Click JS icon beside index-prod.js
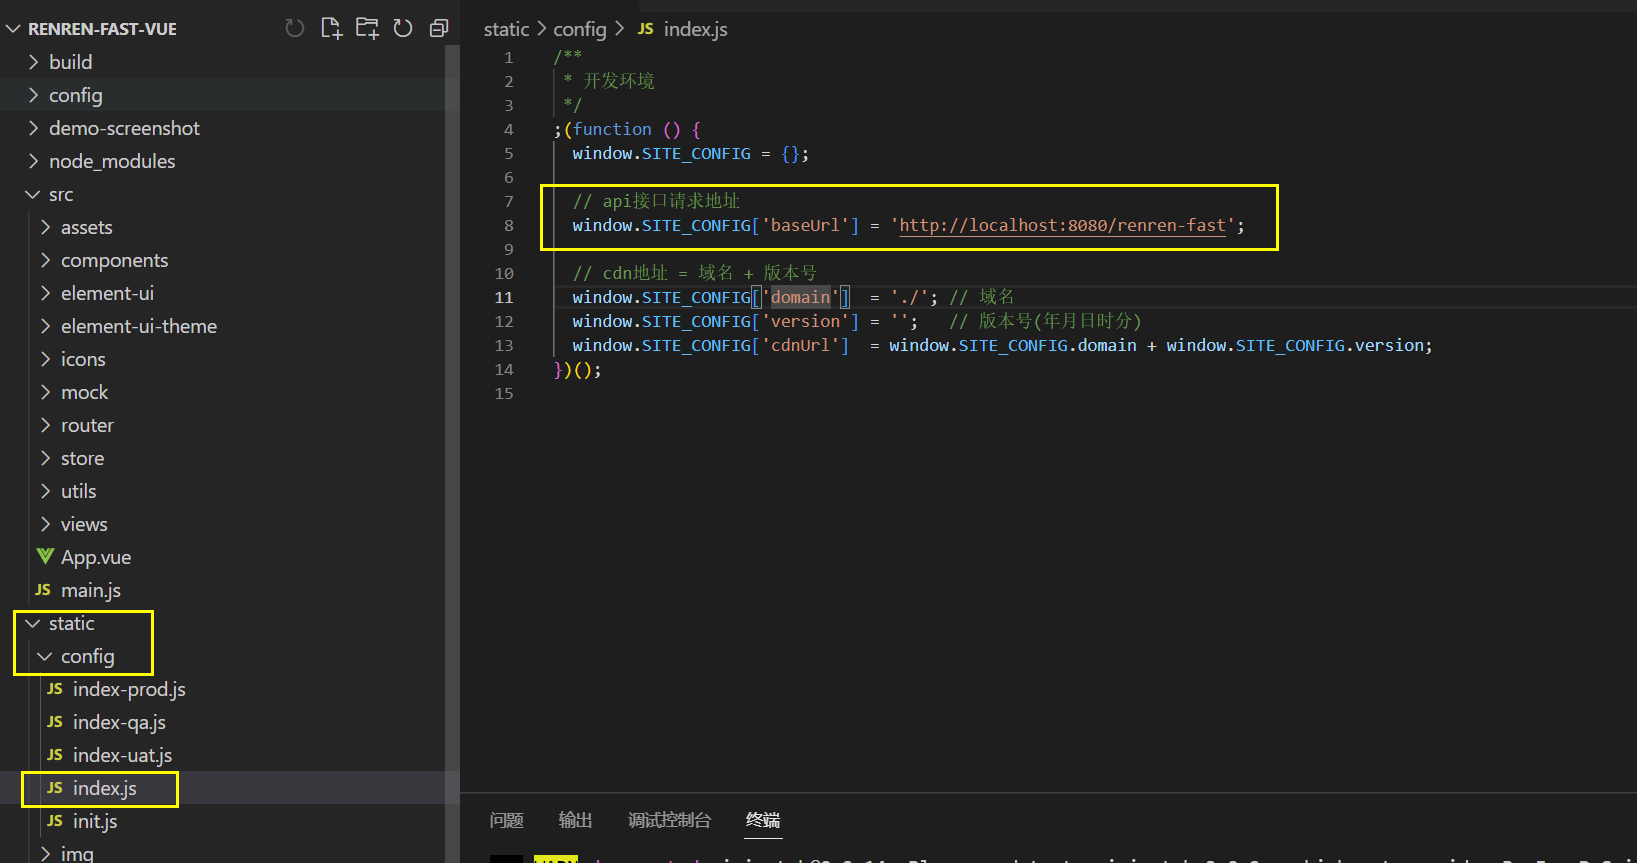Image resolution: width=1637 pixels, height=863 pixels. [x=55, y=689]
